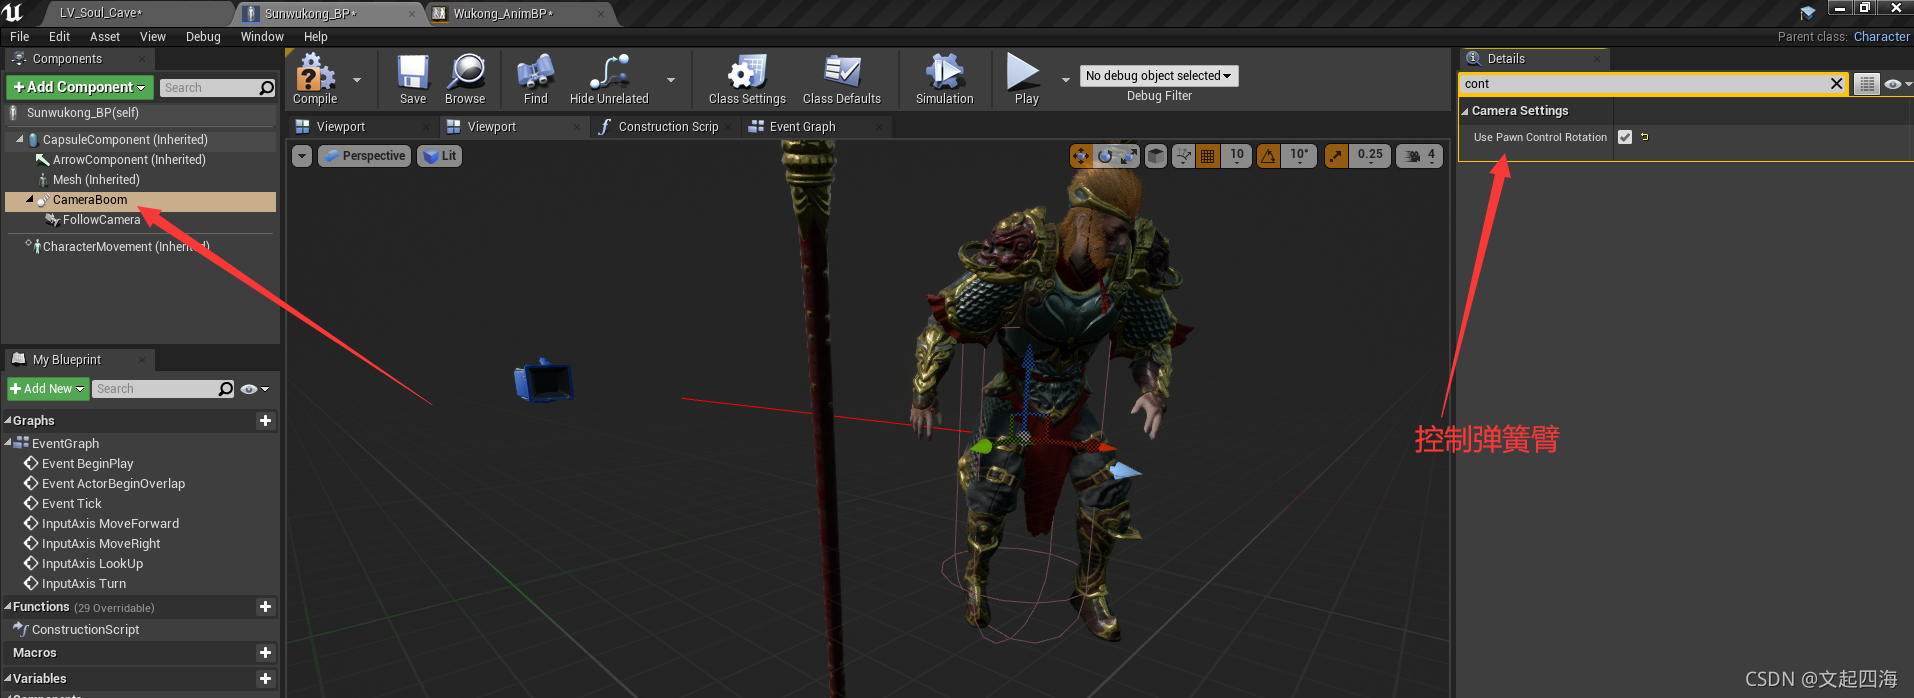Click the Add New button in My Blueprint
1914x698 pixels.
(x=48, y=389)
